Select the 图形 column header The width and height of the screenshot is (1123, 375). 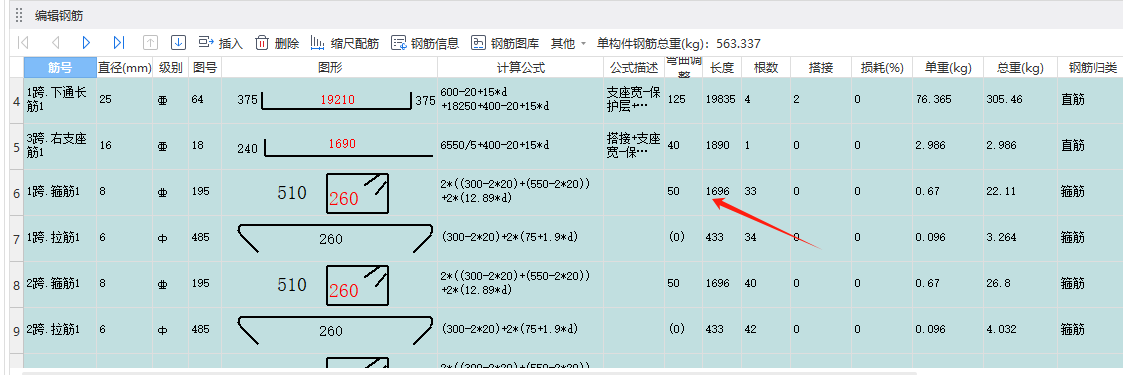329,67
